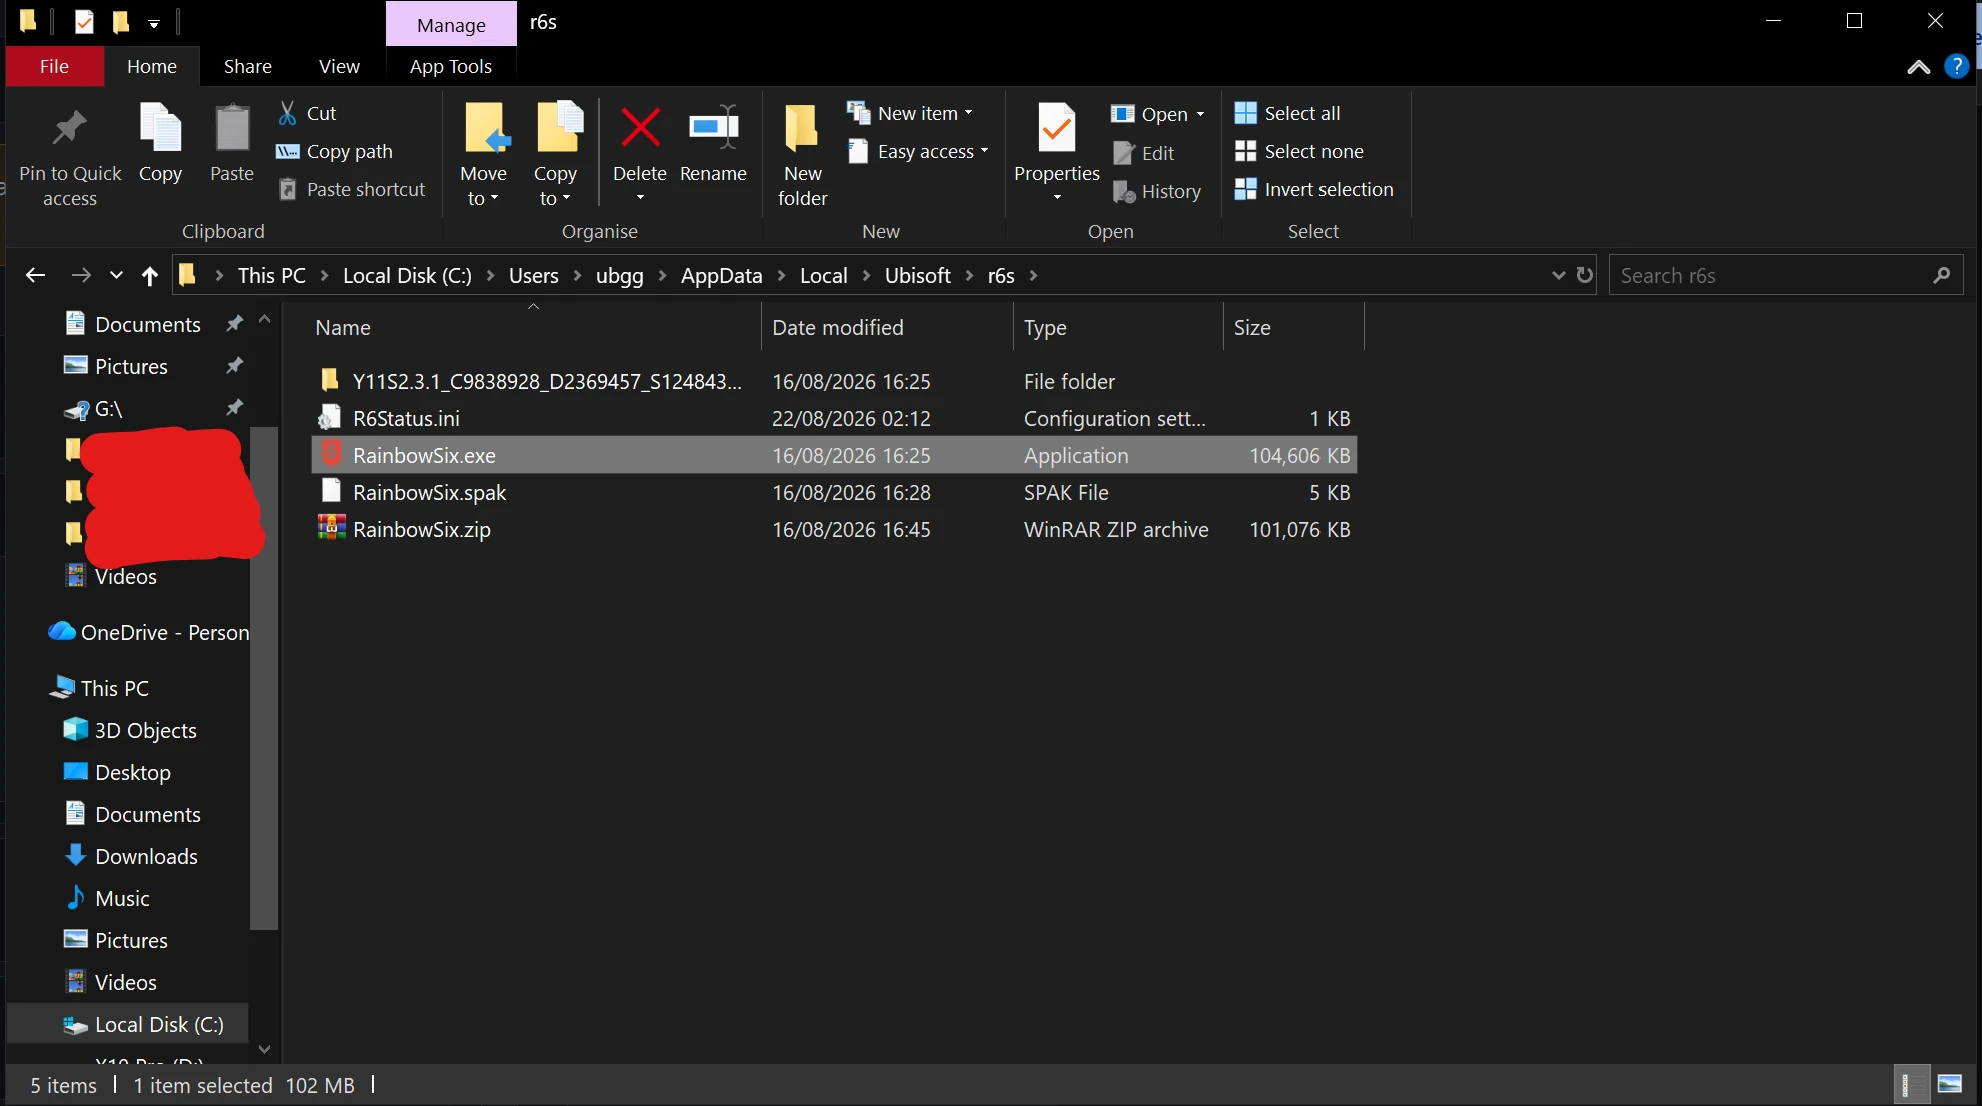
Task: Click the Users breadcrumb
Action: pos(534,275)
